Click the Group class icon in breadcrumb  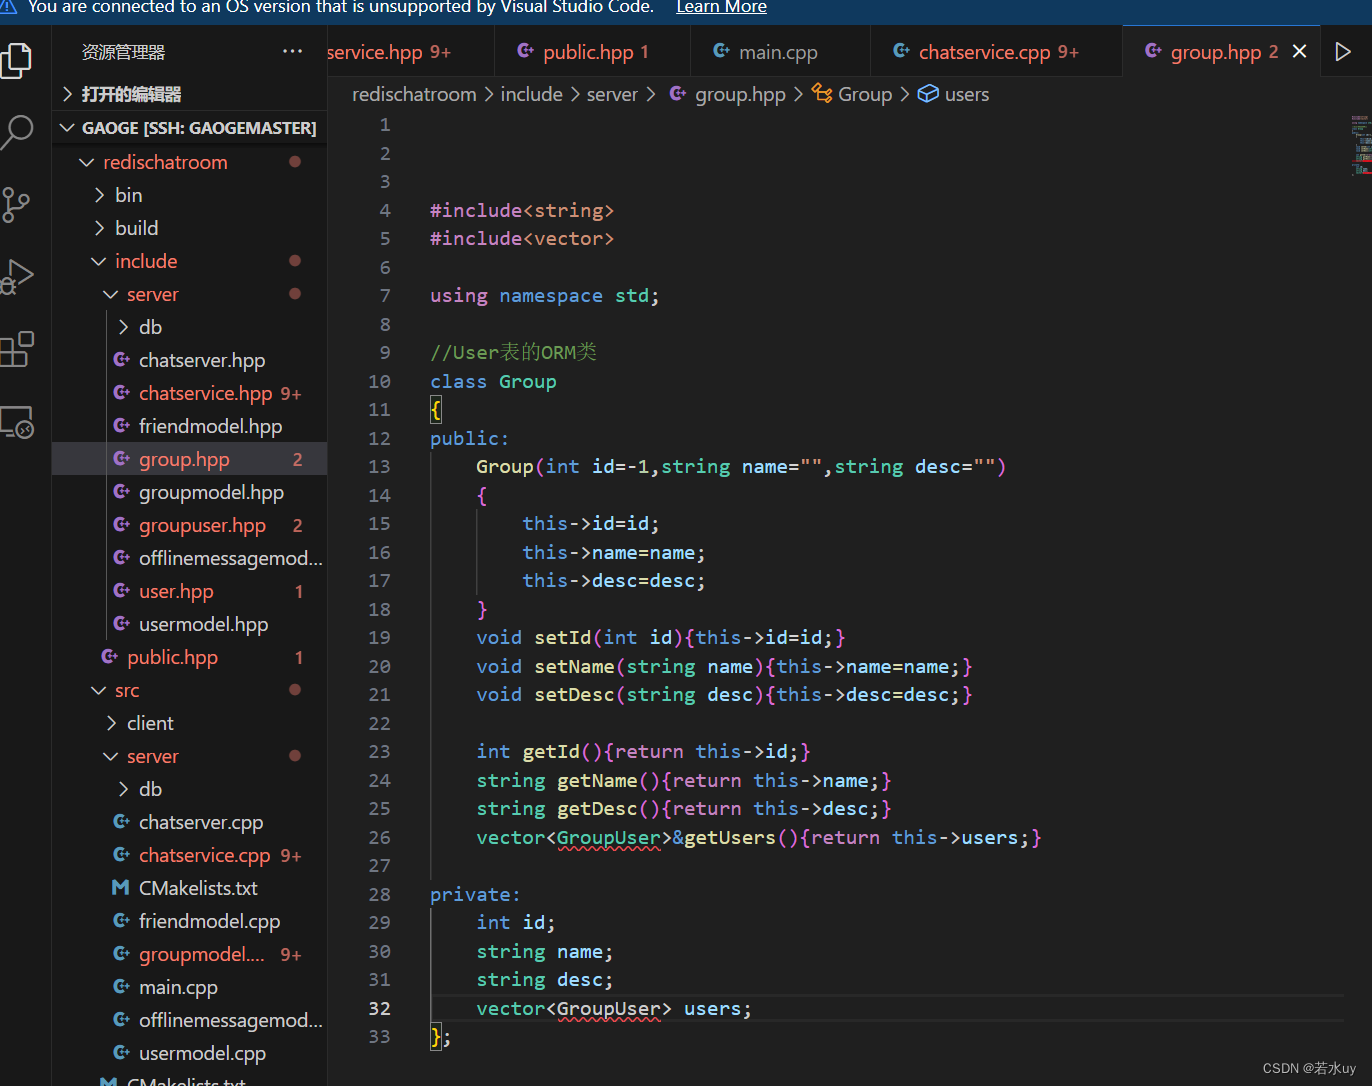[822, 93]
